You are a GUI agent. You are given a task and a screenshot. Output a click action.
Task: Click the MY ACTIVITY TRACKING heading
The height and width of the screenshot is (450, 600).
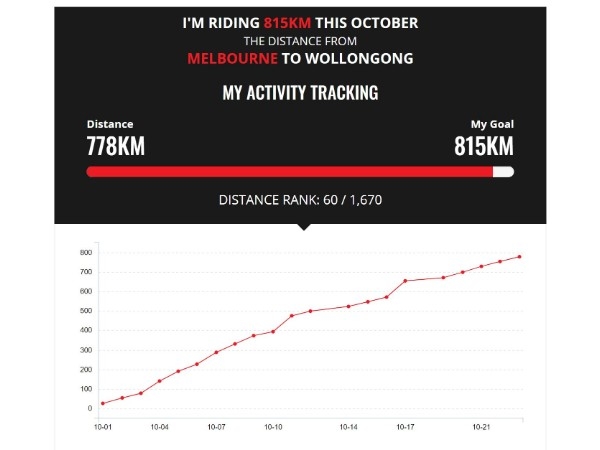pyautogui.click(x=300, y=93)
